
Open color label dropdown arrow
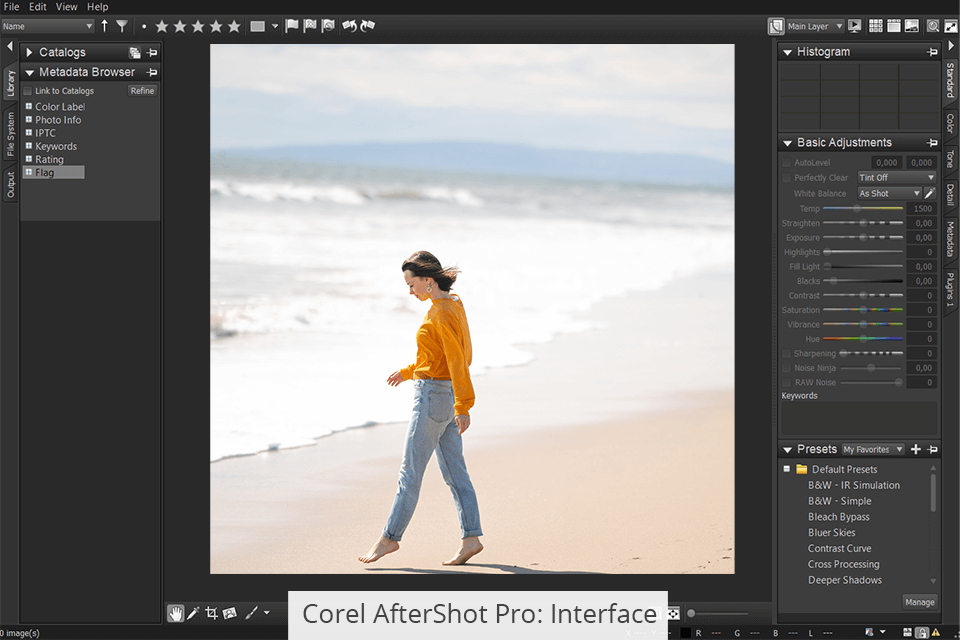coord(274,26)
